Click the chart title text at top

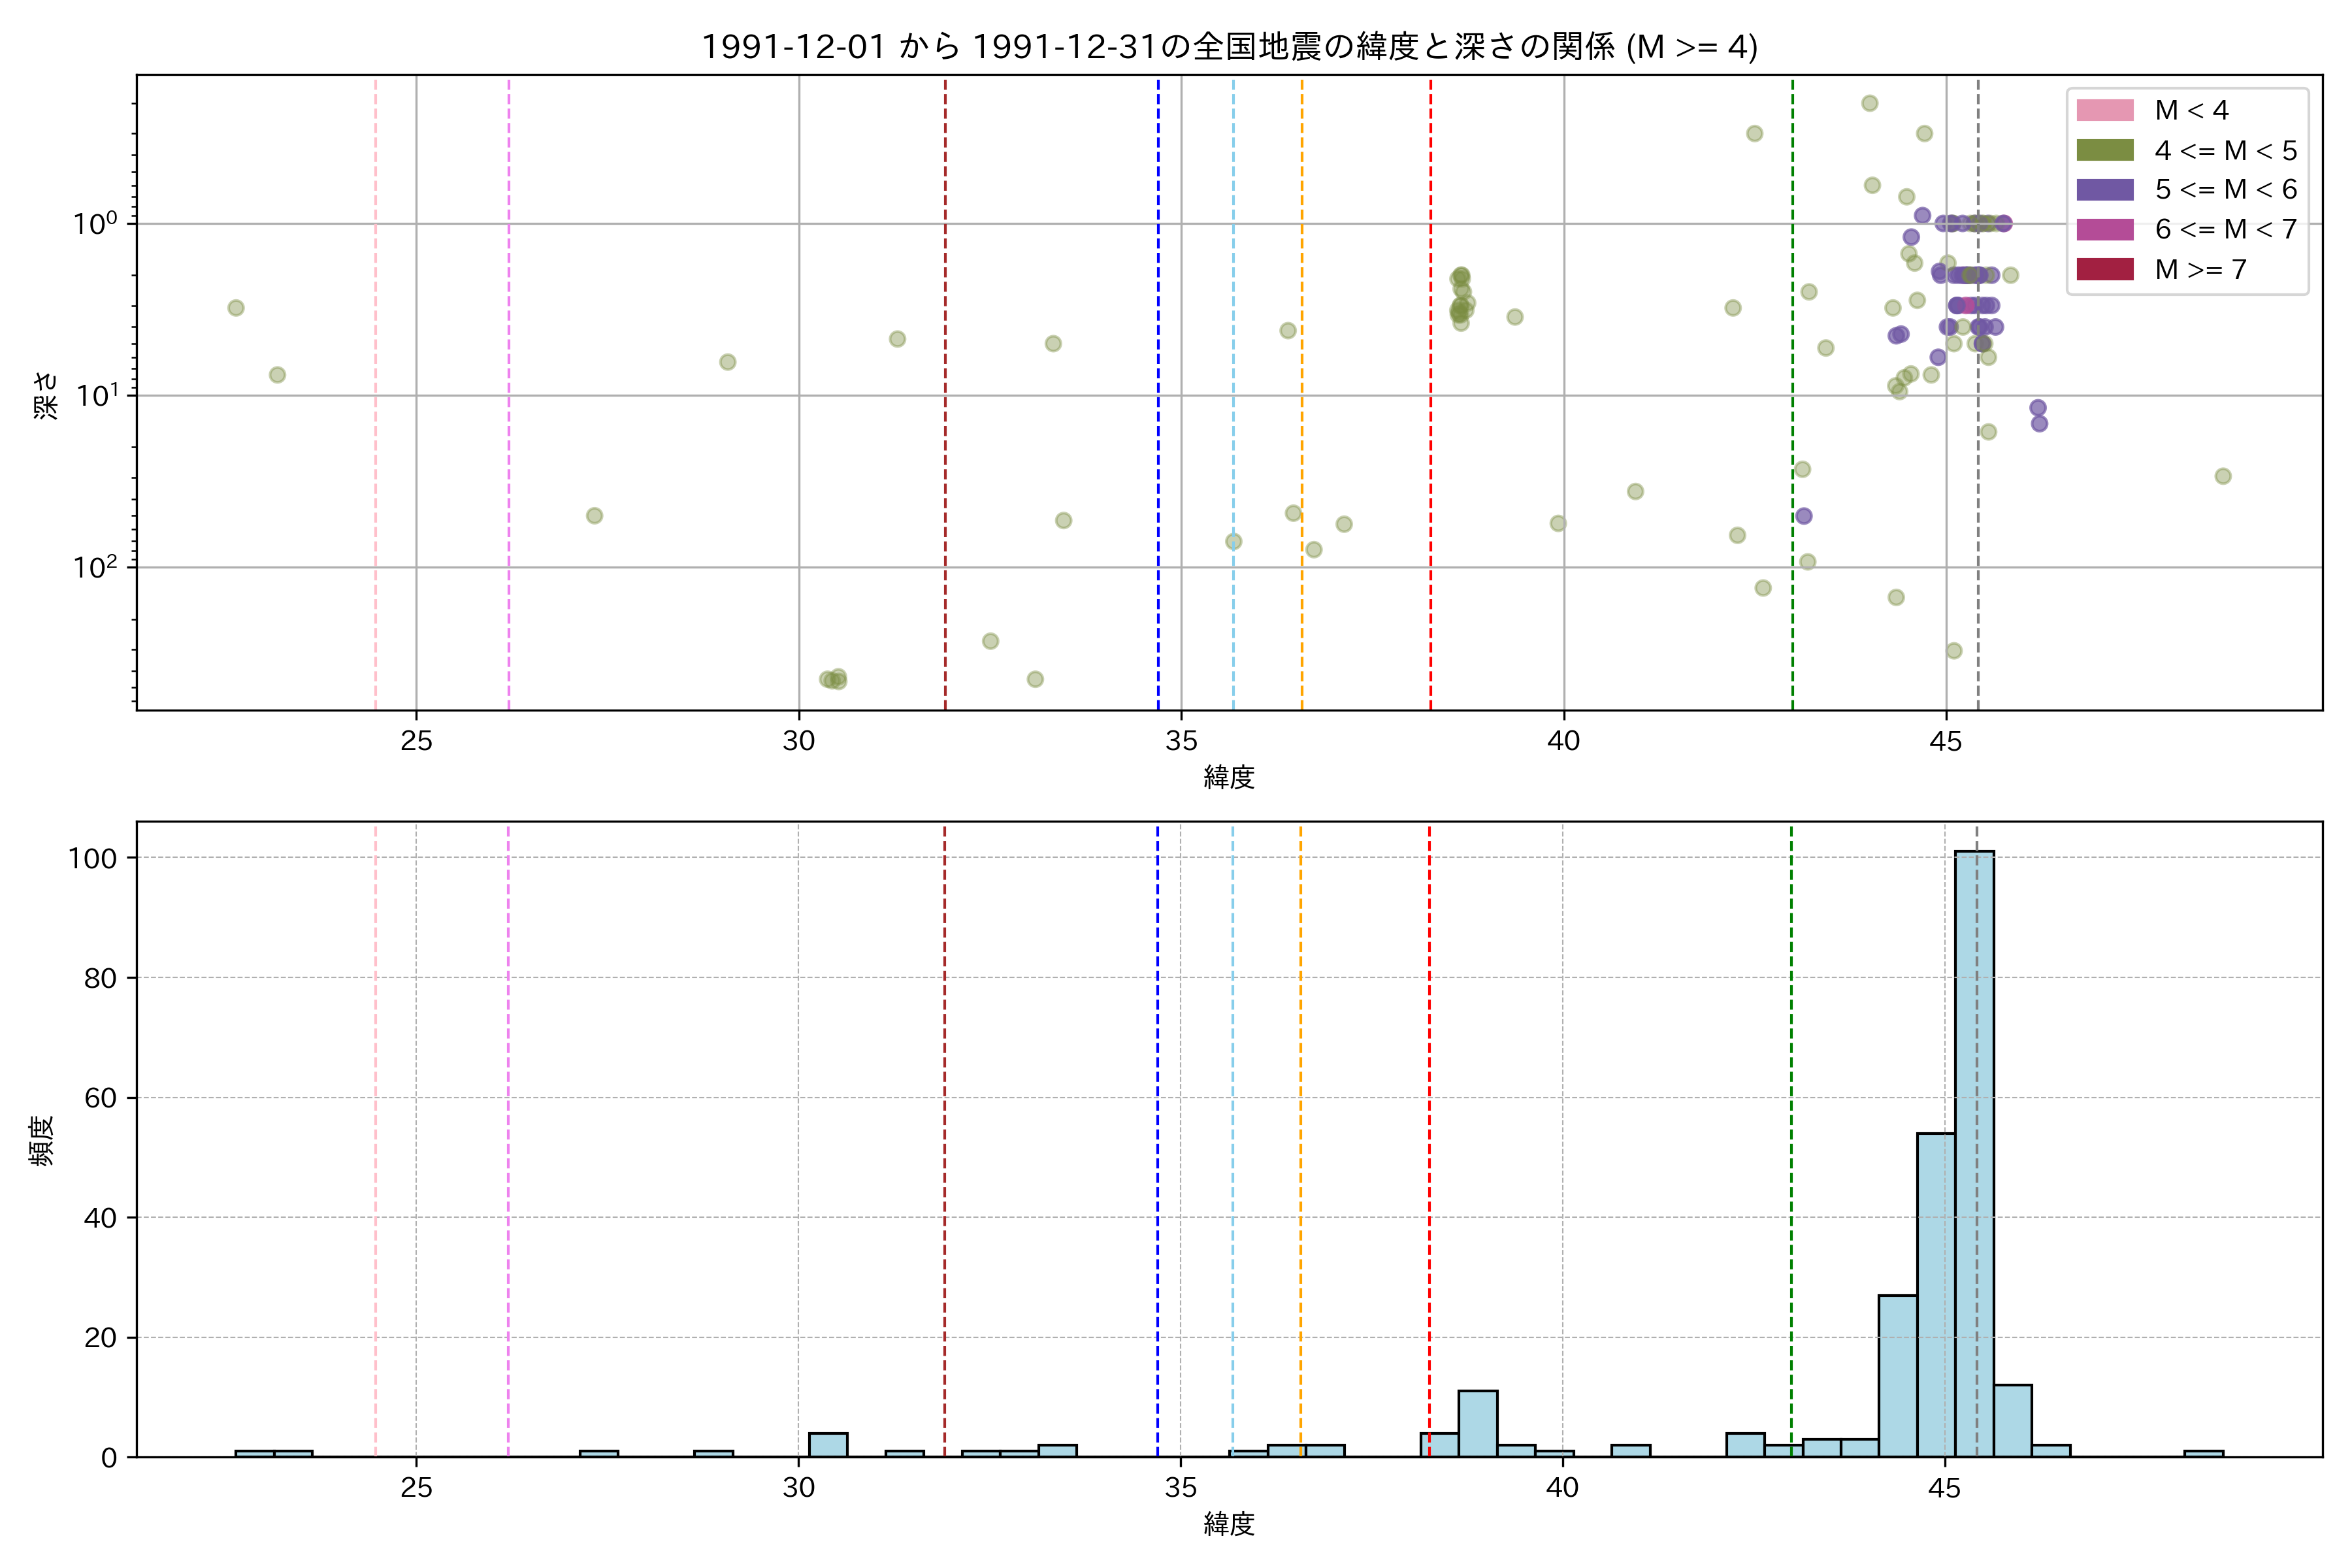(x=1229, y=47)
